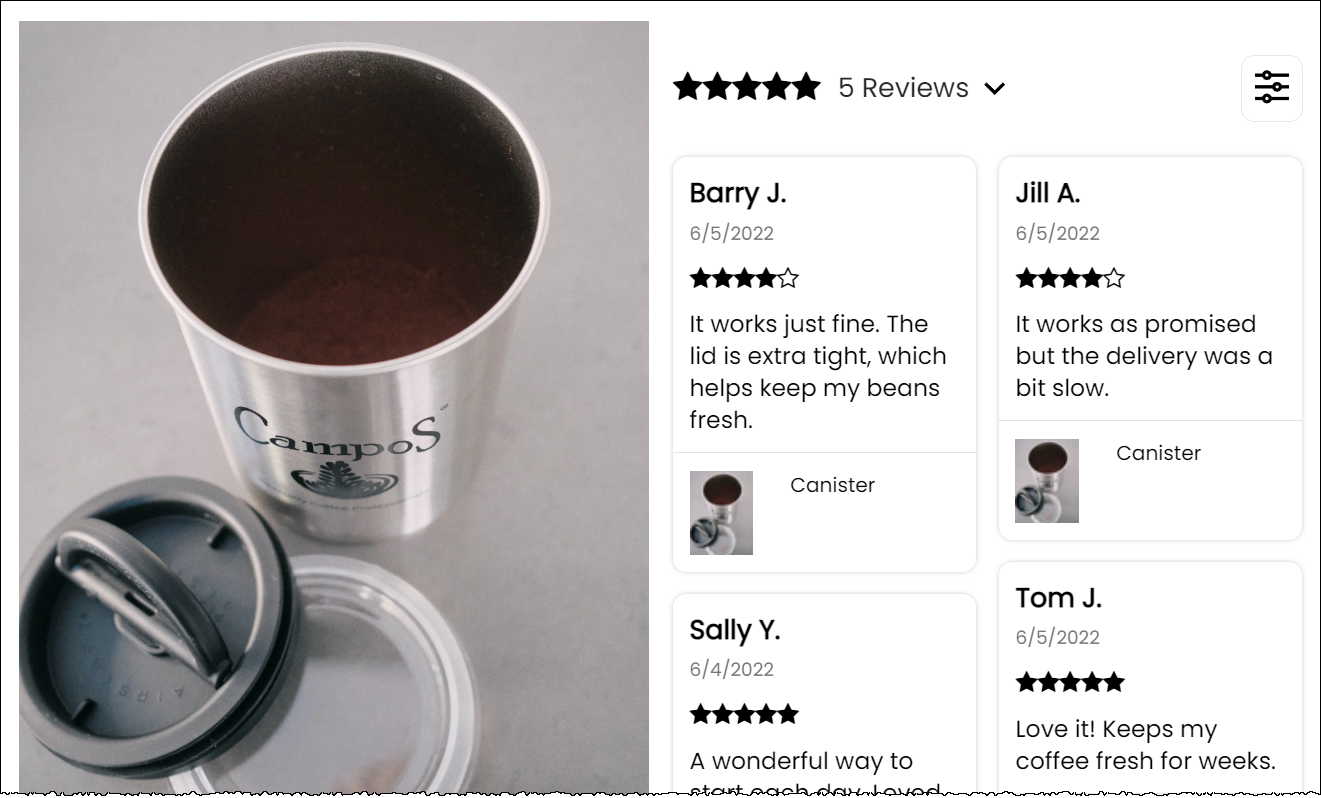Select the Tom J. reviewer name
Image resolution: width=1321 pixels, height=798 pixels.
1058,598
